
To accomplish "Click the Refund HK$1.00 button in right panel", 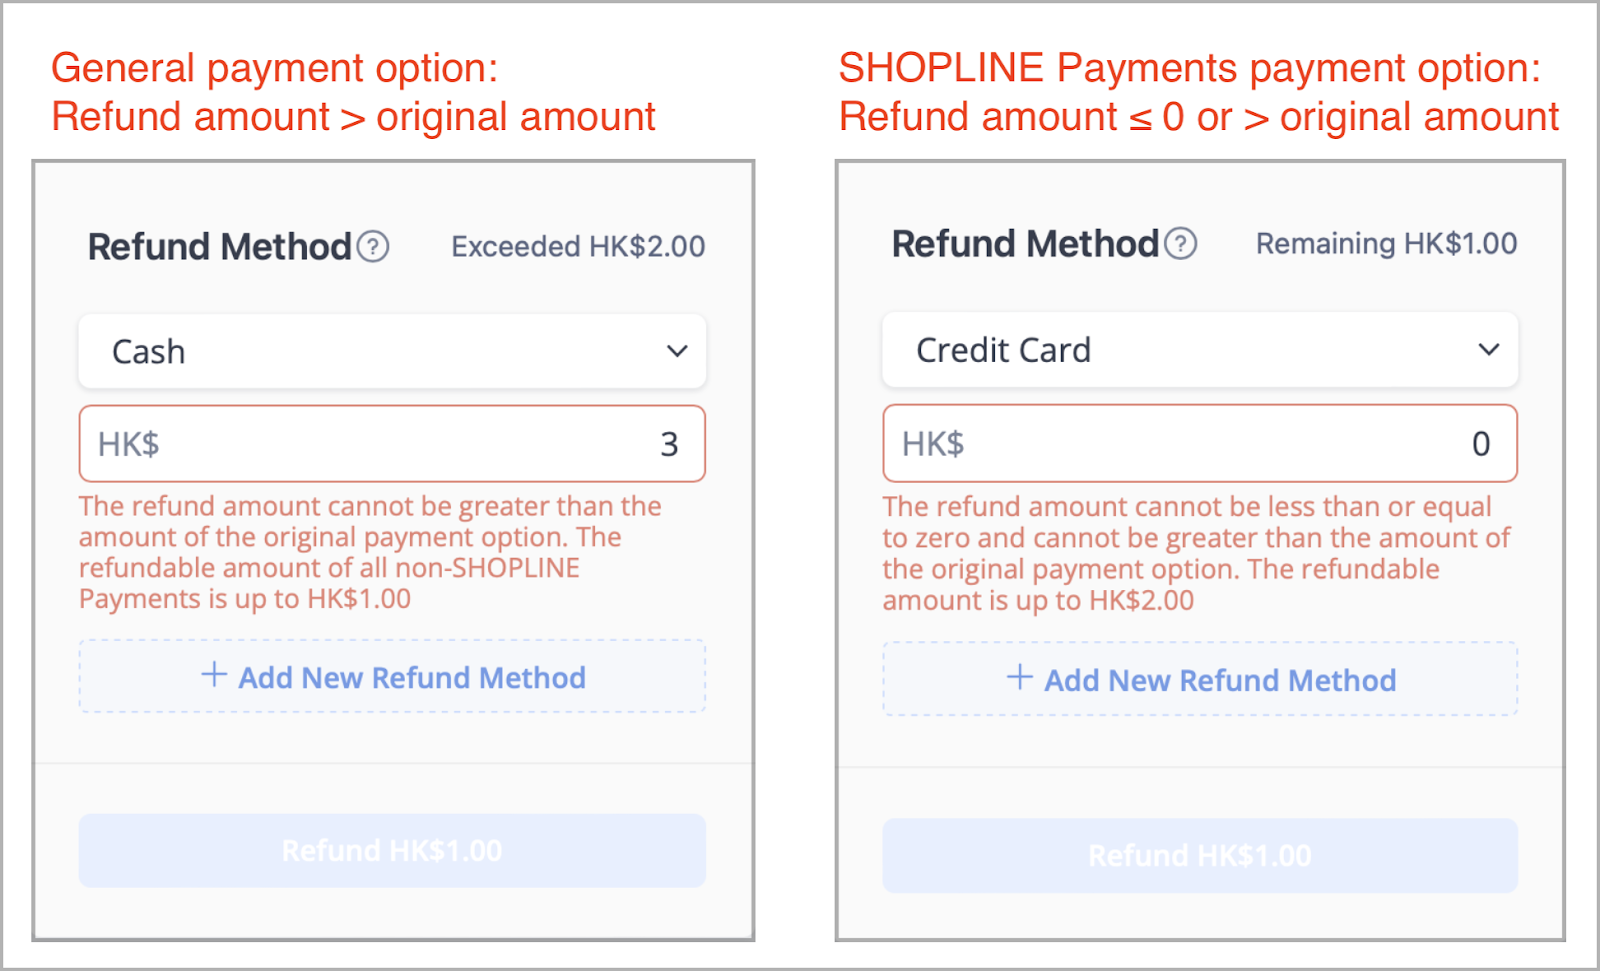I will [1200, 855].
